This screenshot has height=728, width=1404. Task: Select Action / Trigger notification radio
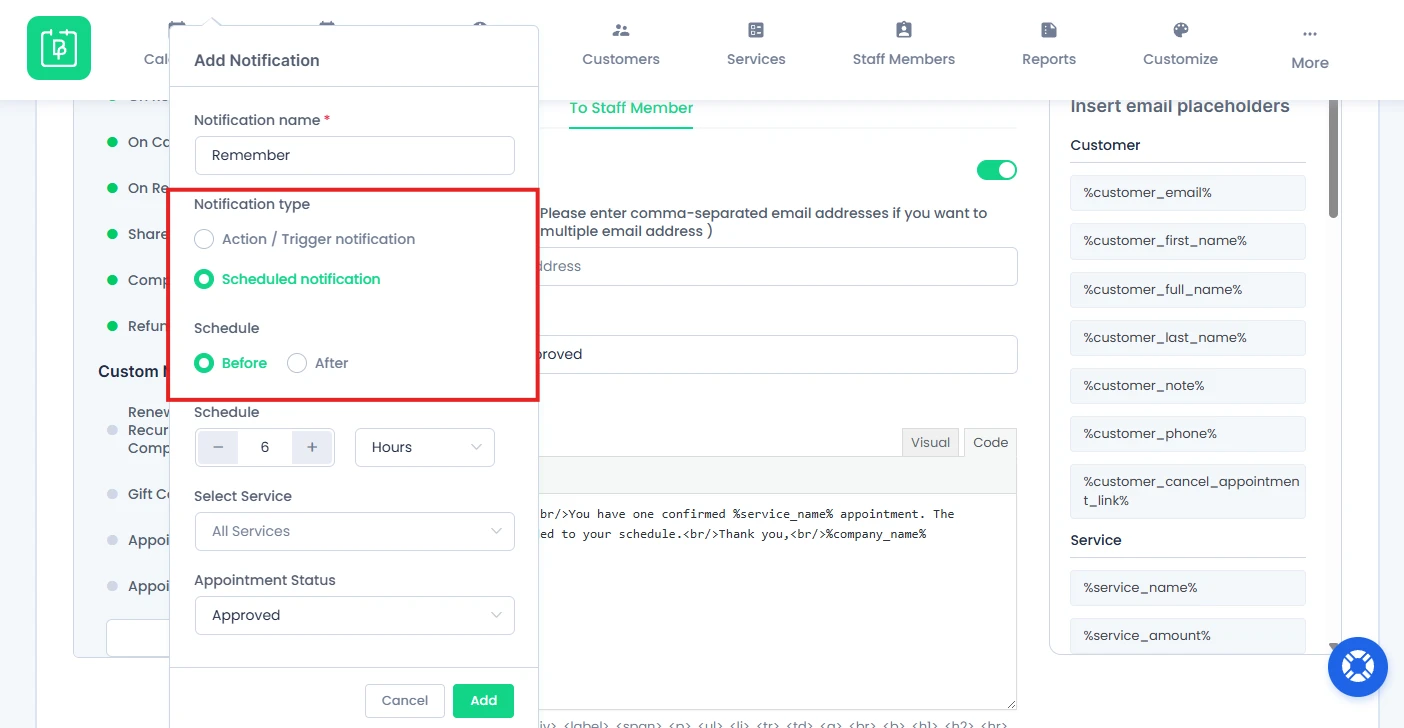204,239
